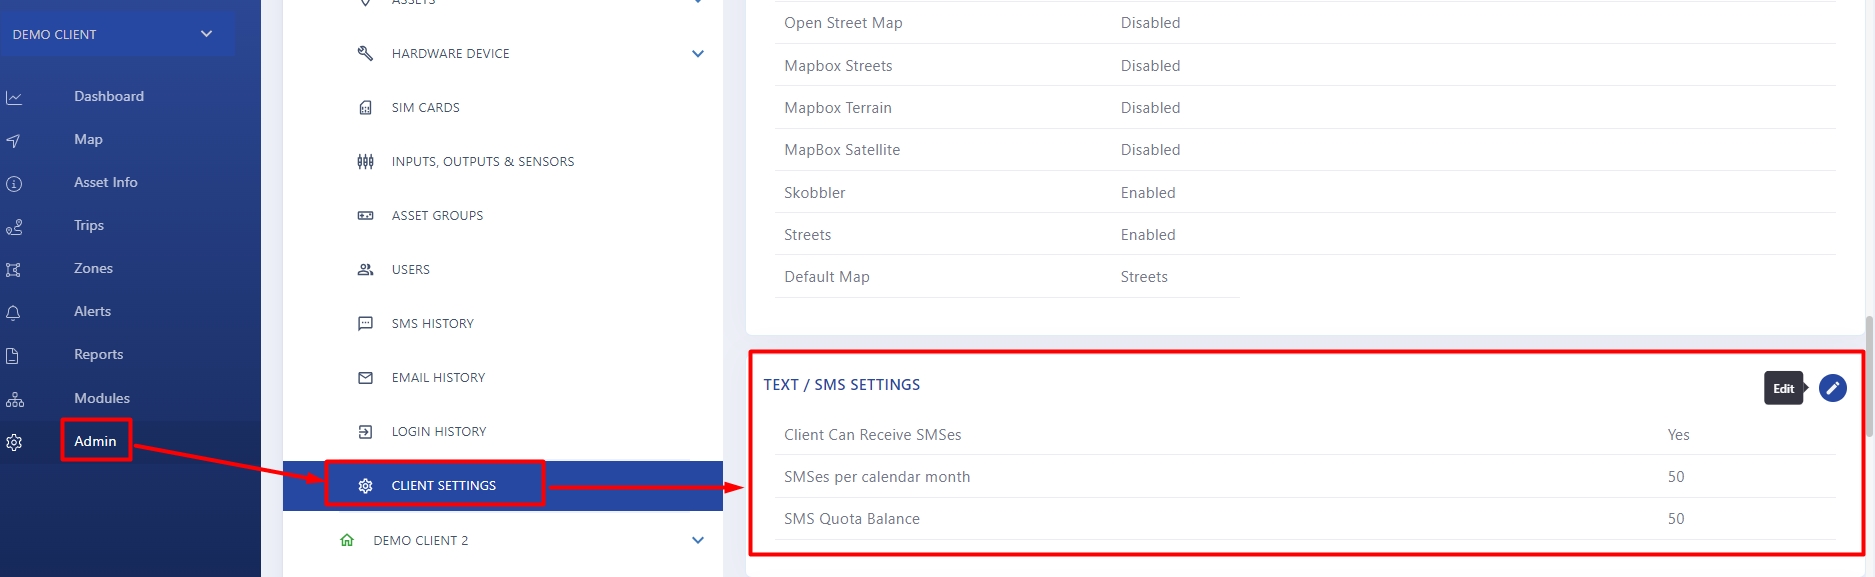Screen dimensions: 1875x577
Task: Open the DEMO CLIENT dropdown selector
Action: (117, 34)
